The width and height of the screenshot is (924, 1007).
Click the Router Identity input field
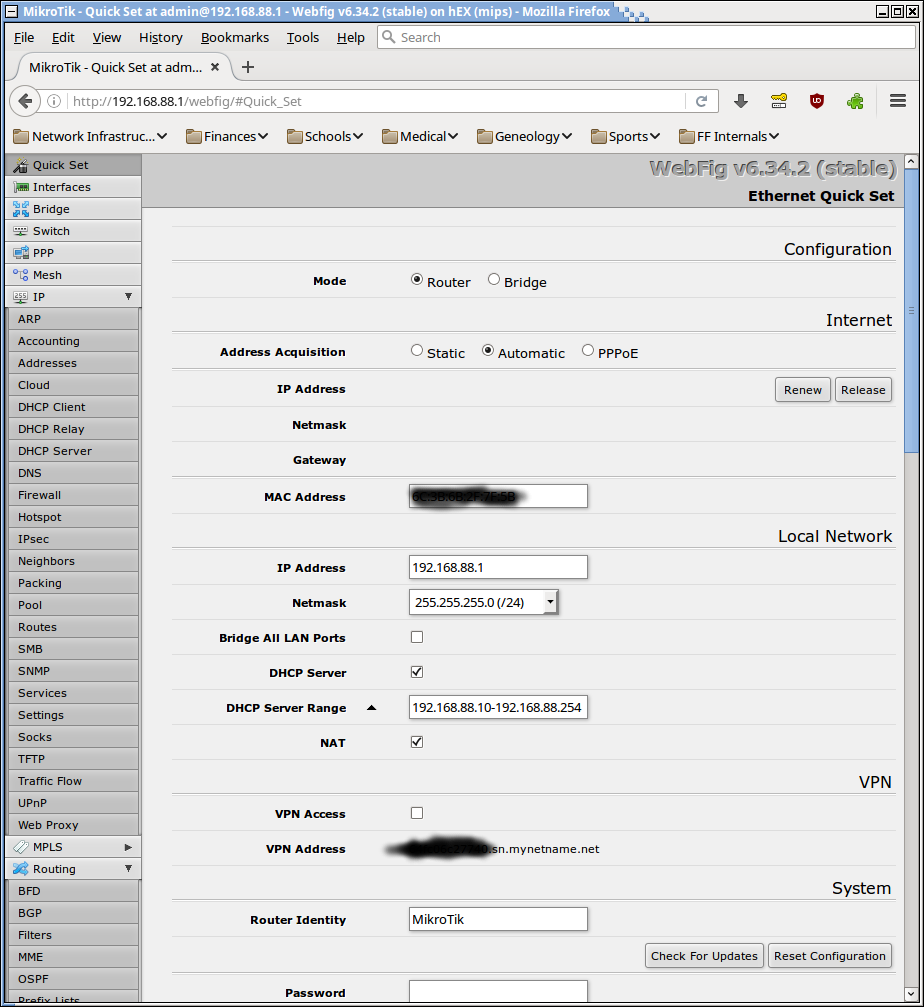coord(498,919)
